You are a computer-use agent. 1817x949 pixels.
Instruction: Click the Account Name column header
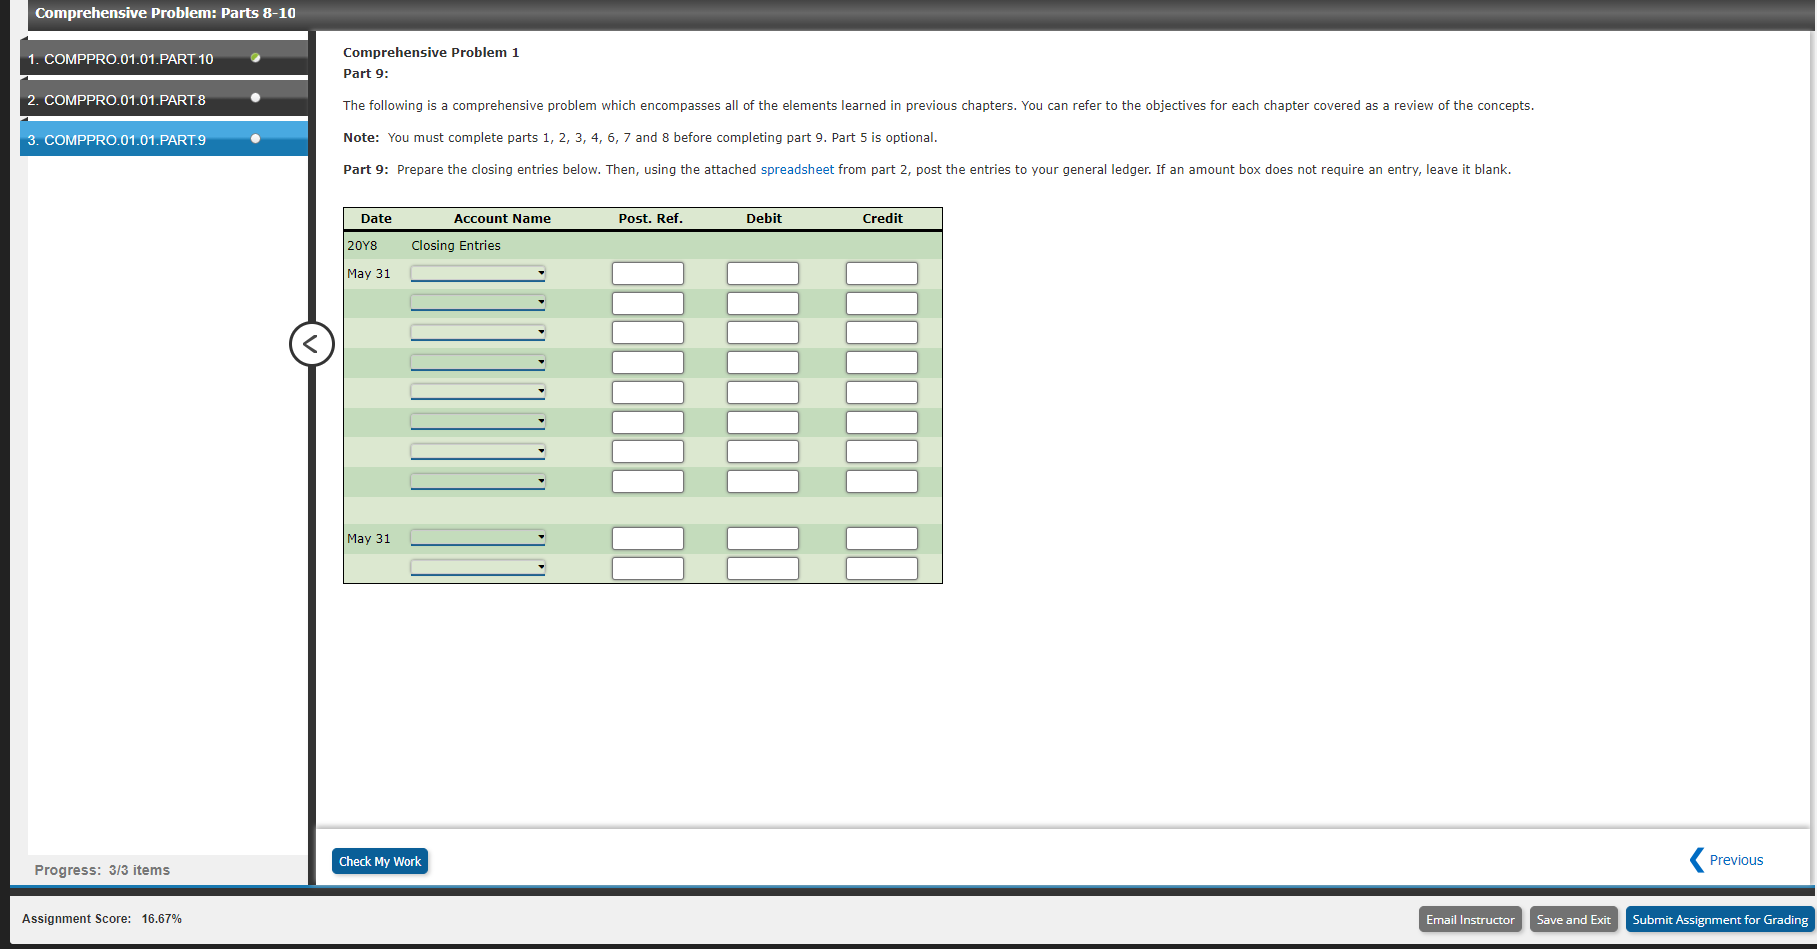[x=502, y=218]
